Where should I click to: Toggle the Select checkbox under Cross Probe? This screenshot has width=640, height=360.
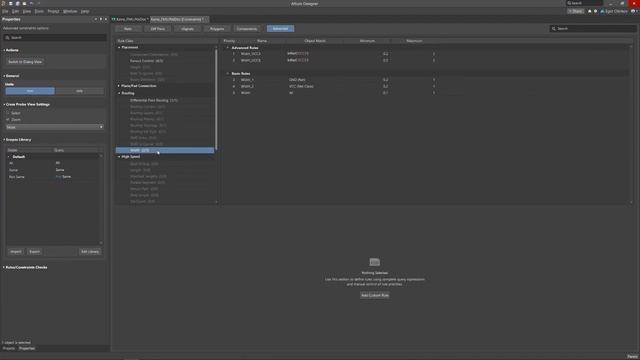[8, 113]
